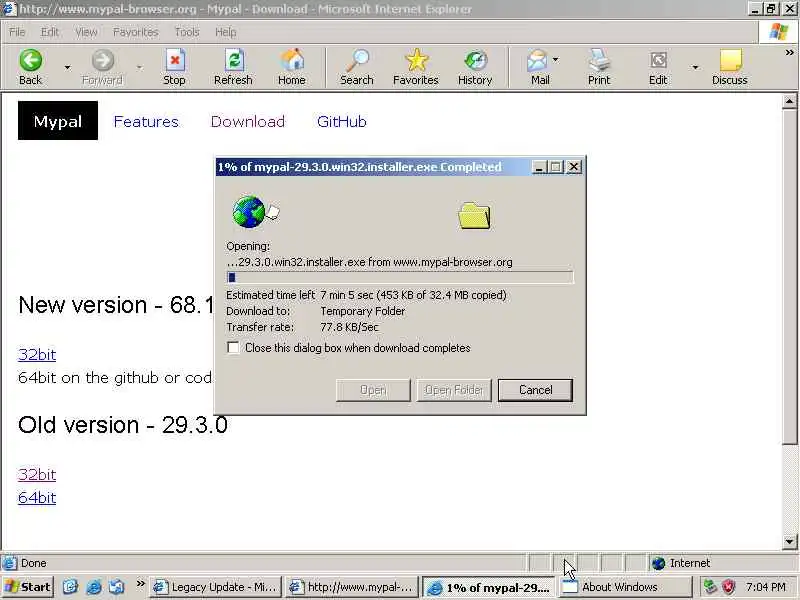Switch to the www.mypal taskbar window
The height and width of the screenshot is (600, 800).
tap(352, 587)
